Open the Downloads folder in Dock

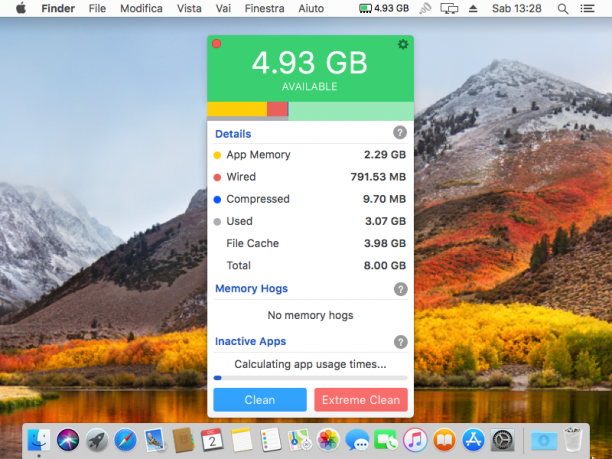544,440
